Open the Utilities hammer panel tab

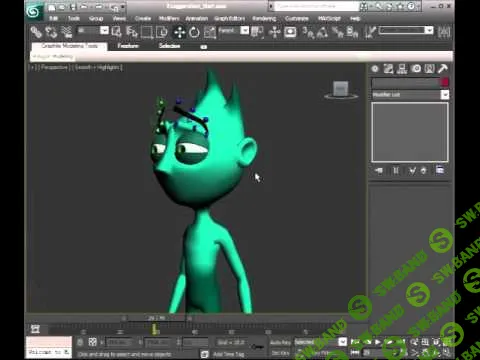[443, 69]
